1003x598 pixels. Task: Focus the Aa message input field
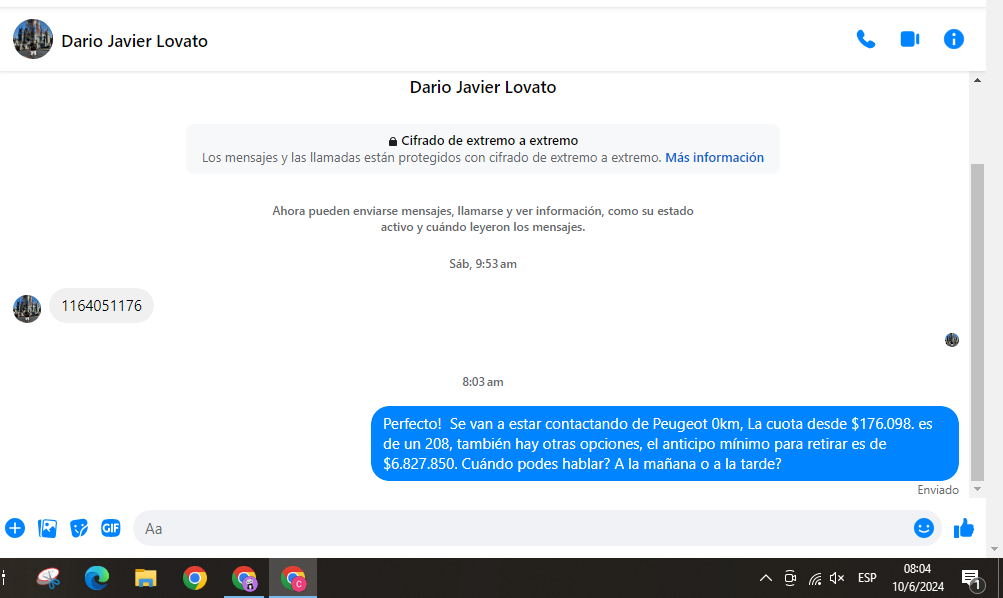pos(521,528)
